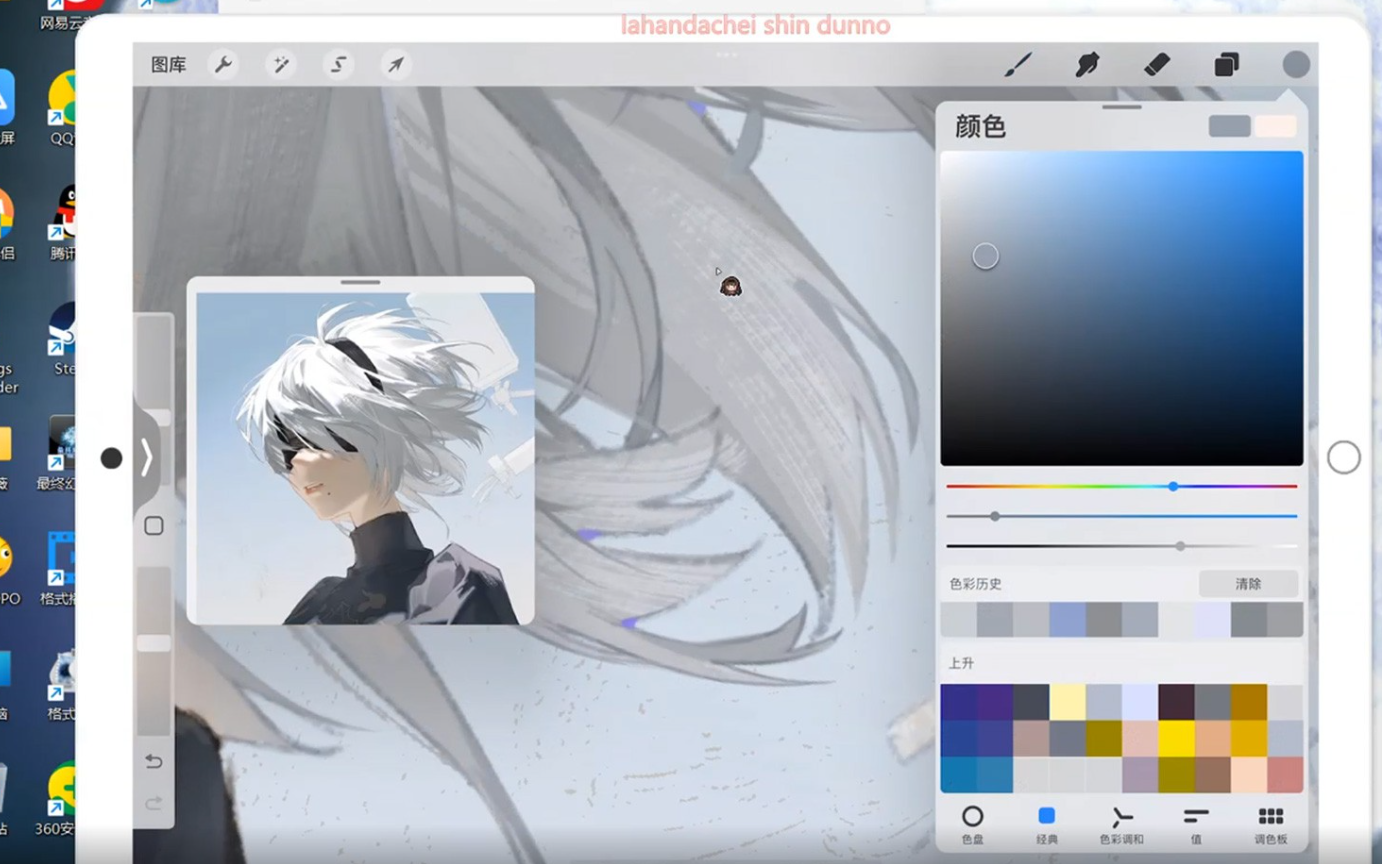Viewport: 1382px width, 864px height.
Task: Switch to the 色盘 disc tab
Action: pos(972,825)
